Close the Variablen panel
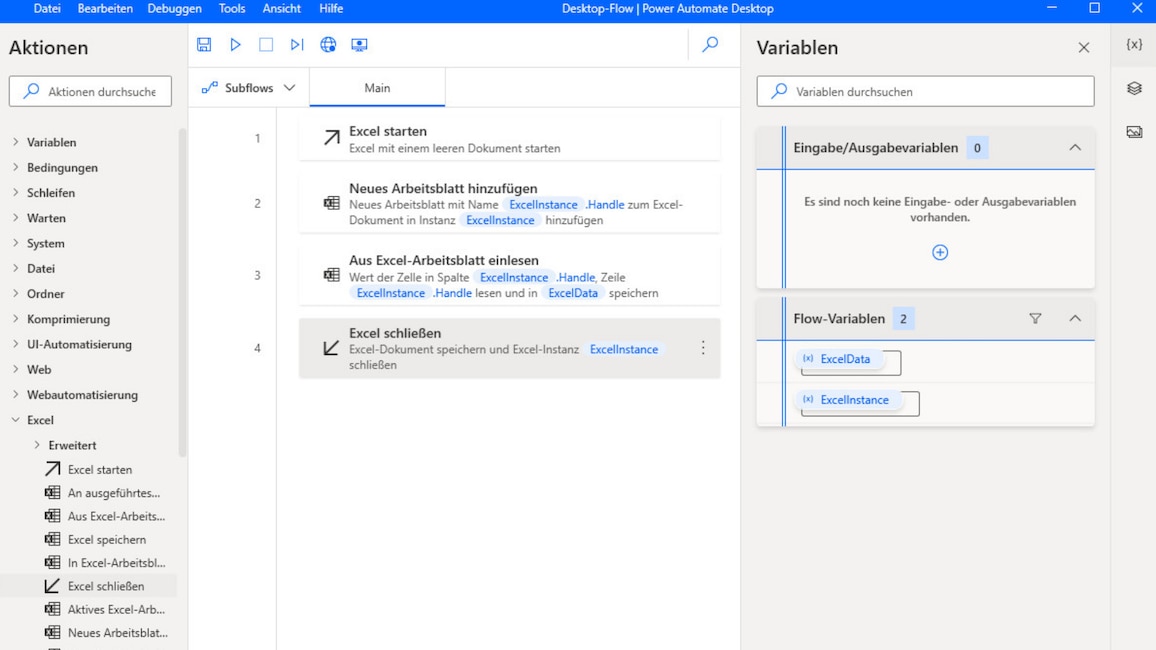This screenshot has height=650, width=1156. click(1084, 47)
